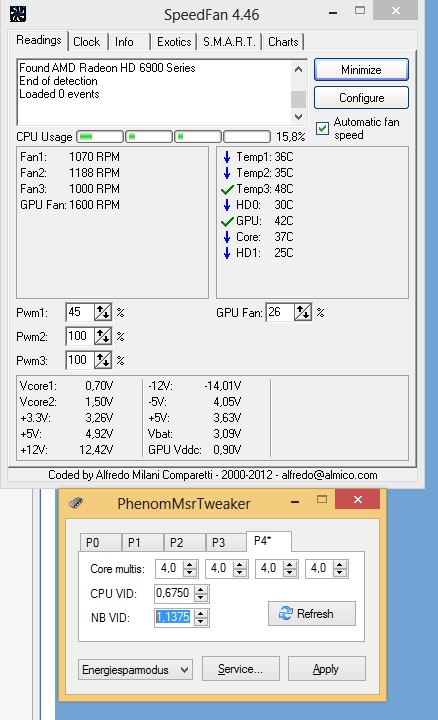The image size is (438, 720).
Task: Click the fourth empty CPU usage bar
Action: pyautogui.click(x=247, y=136)
